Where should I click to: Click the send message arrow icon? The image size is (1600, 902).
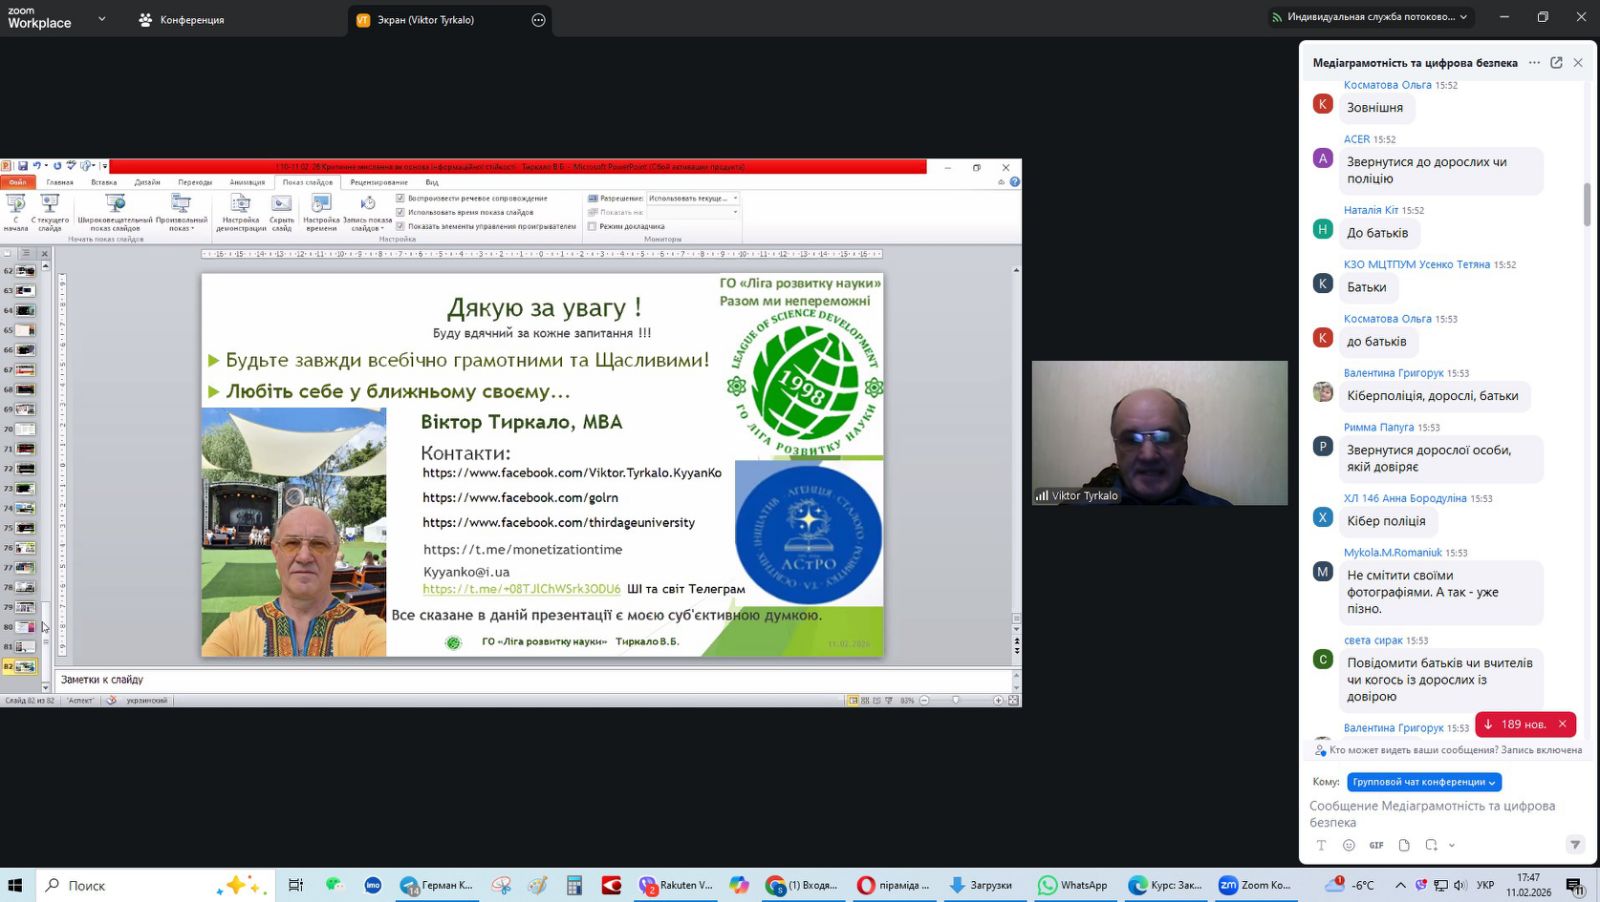(x=1575, y=845)
